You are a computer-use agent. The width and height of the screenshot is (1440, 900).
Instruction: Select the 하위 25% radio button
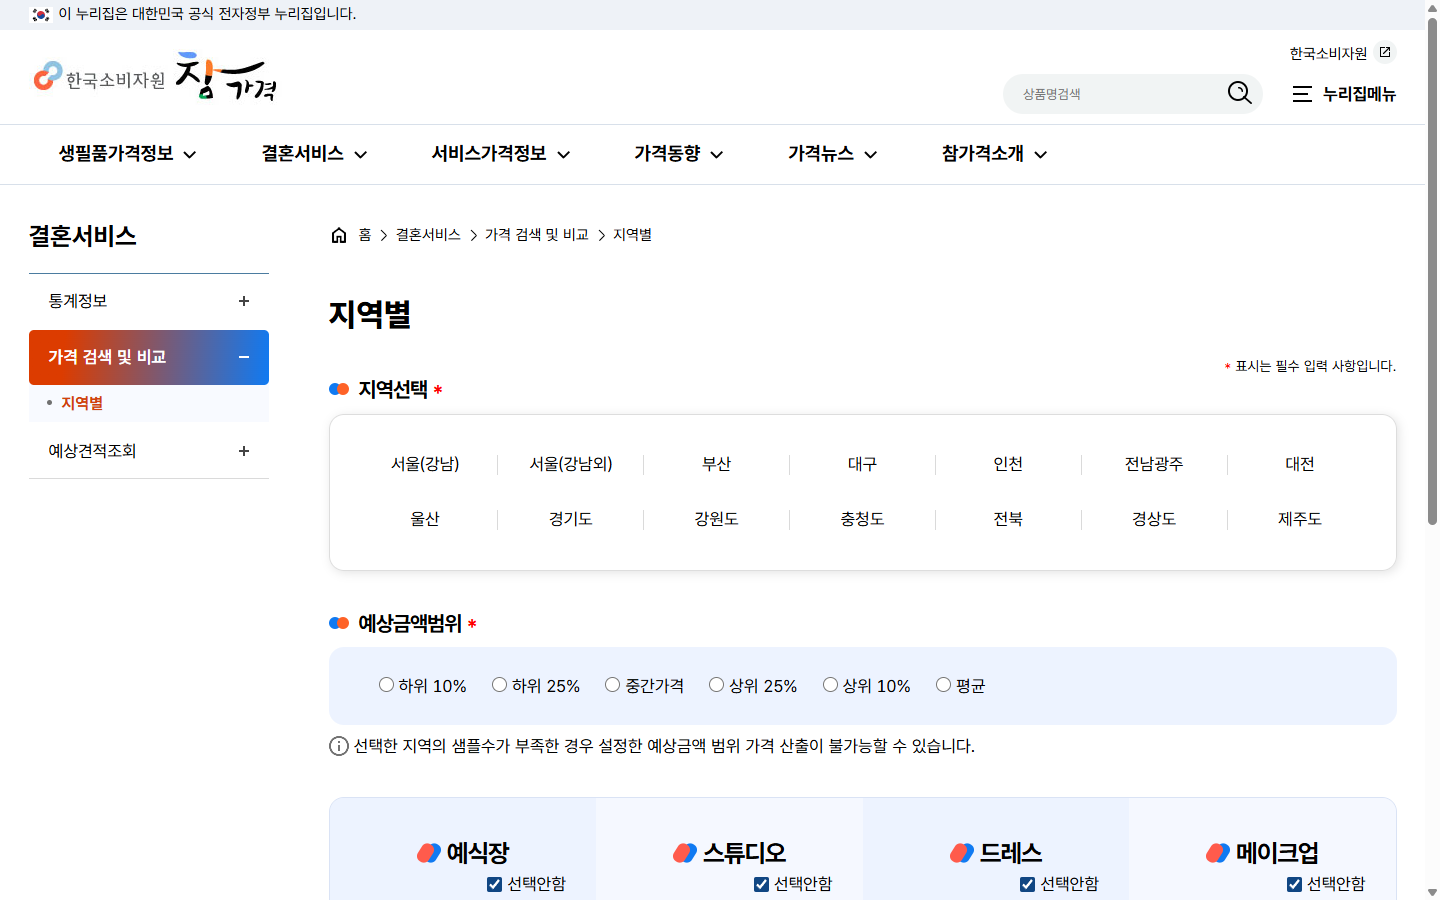[499, 685]
